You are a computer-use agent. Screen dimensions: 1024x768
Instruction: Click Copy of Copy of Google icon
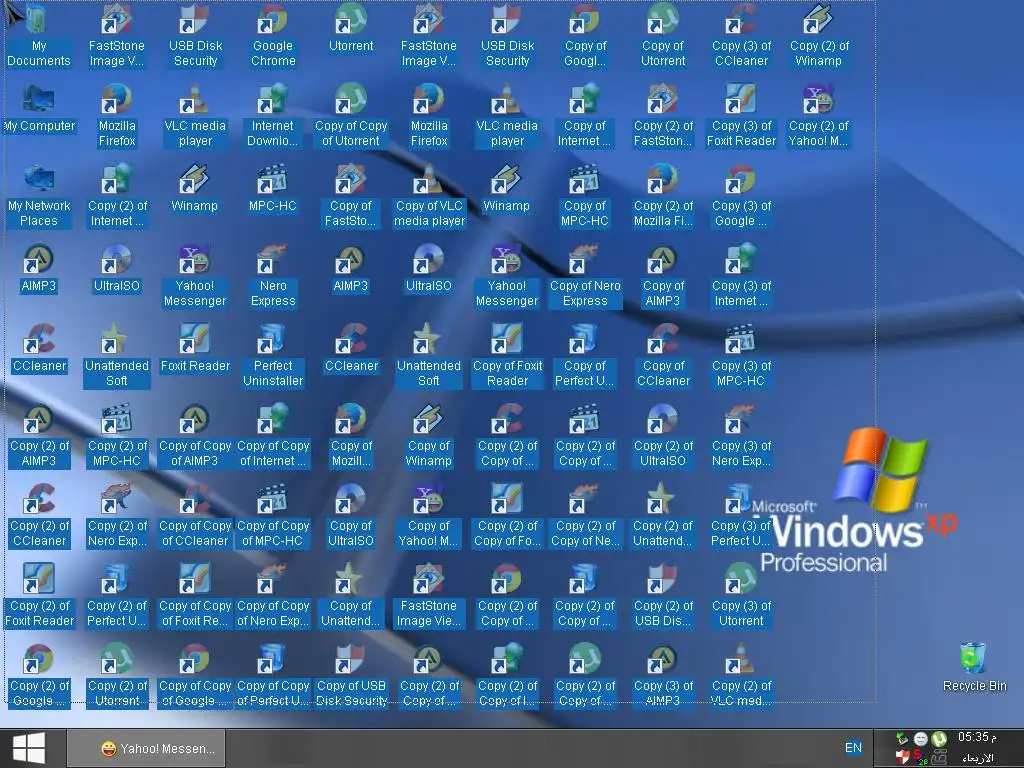tap(195, 676)
